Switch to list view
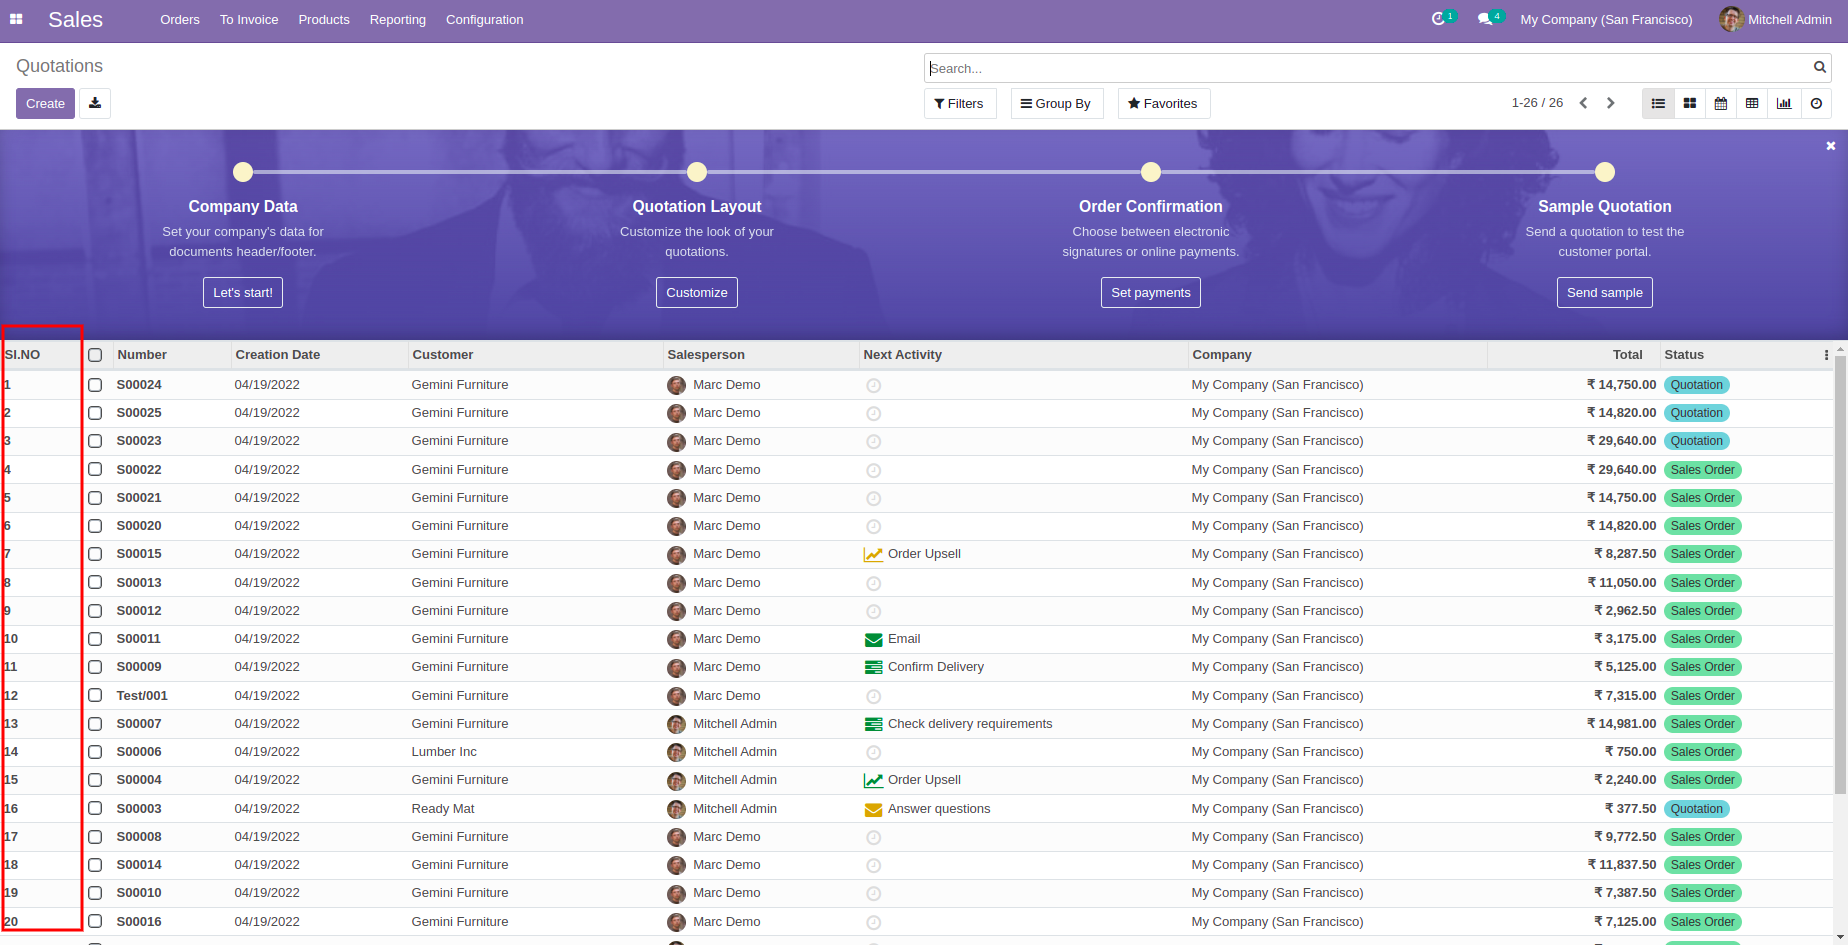 [1658, 103]
